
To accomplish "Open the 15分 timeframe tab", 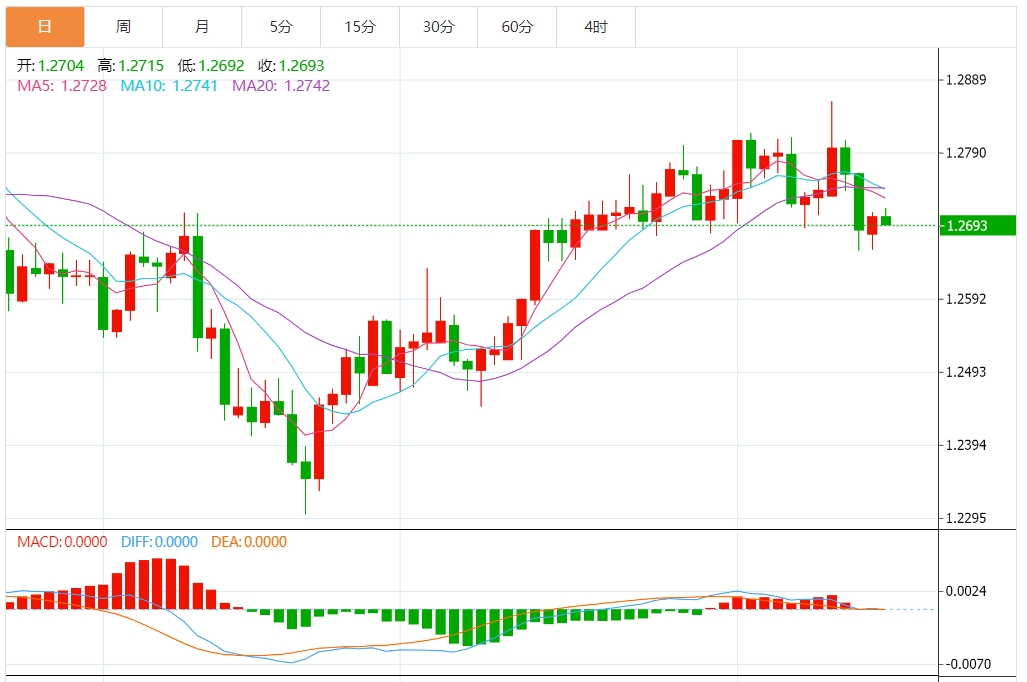I will pyautogui.click(x=360, y=27).
